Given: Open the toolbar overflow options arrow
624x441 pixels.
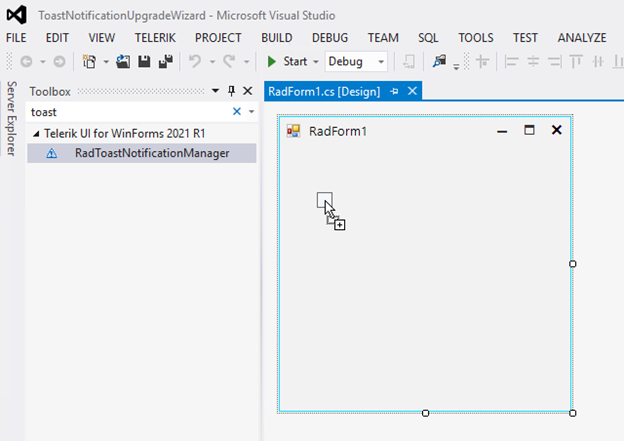Looking at the screenshot, I should click(456, 67).
